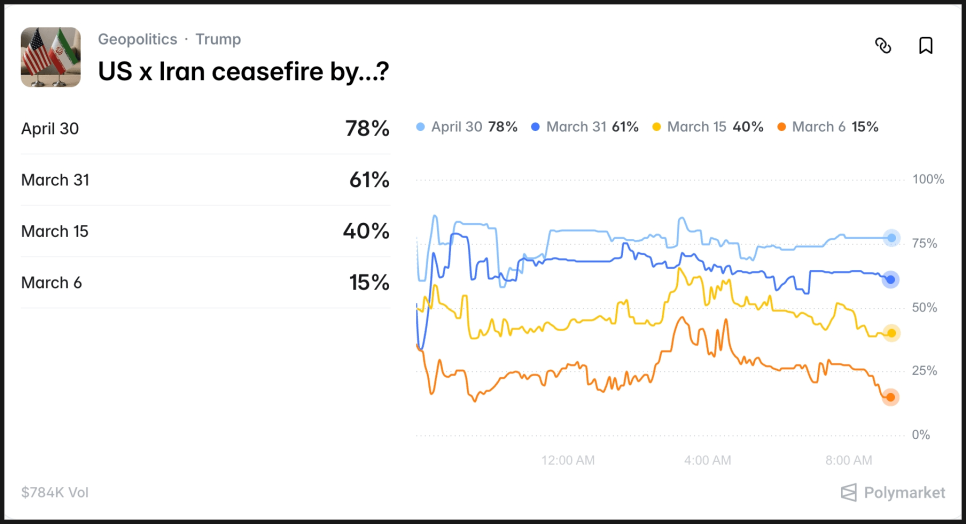
Task: Click the March 6 line endpoint marker
Action: (891, 397)
